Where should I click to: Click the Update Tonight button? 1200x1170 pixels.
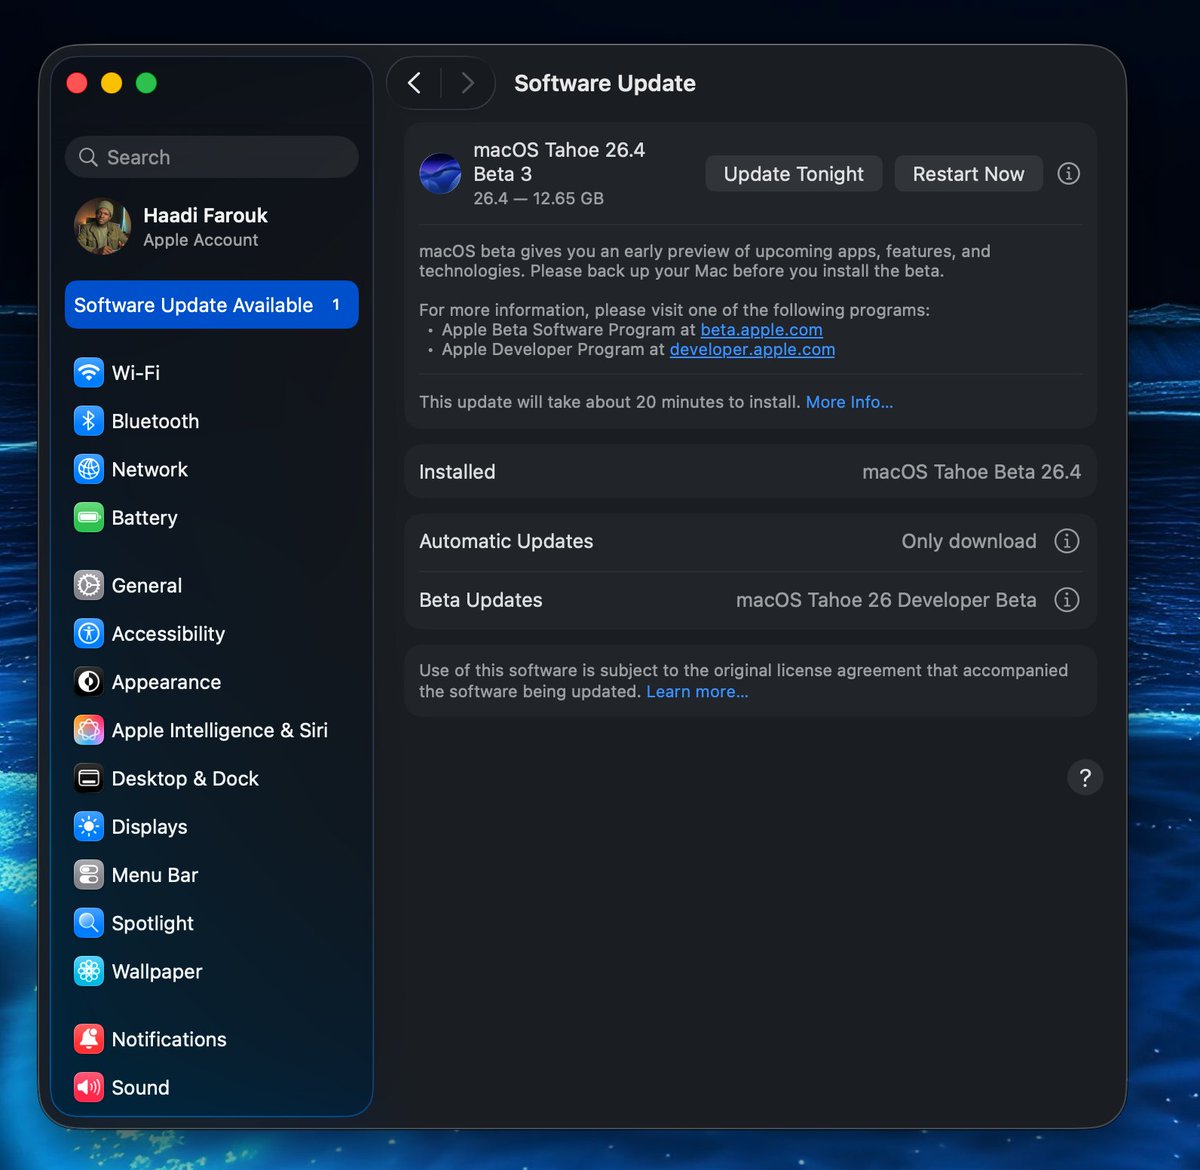pos(793,173)
